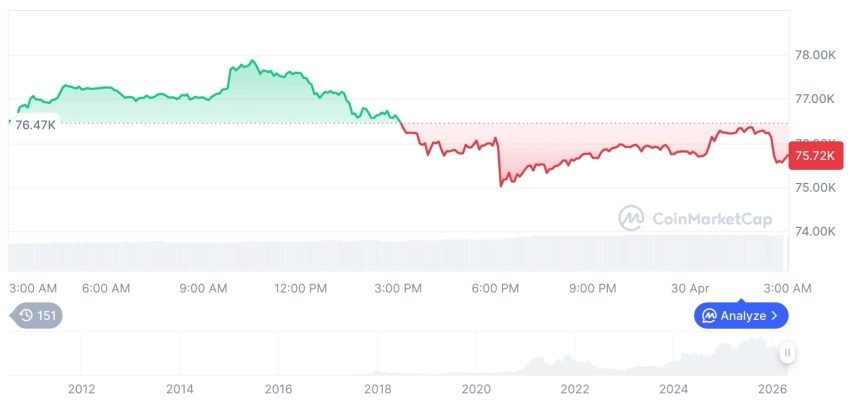Click the 2024 label on the overview timeline
Image resolution: width=860 pixels, height=401 pixels.
674,389
